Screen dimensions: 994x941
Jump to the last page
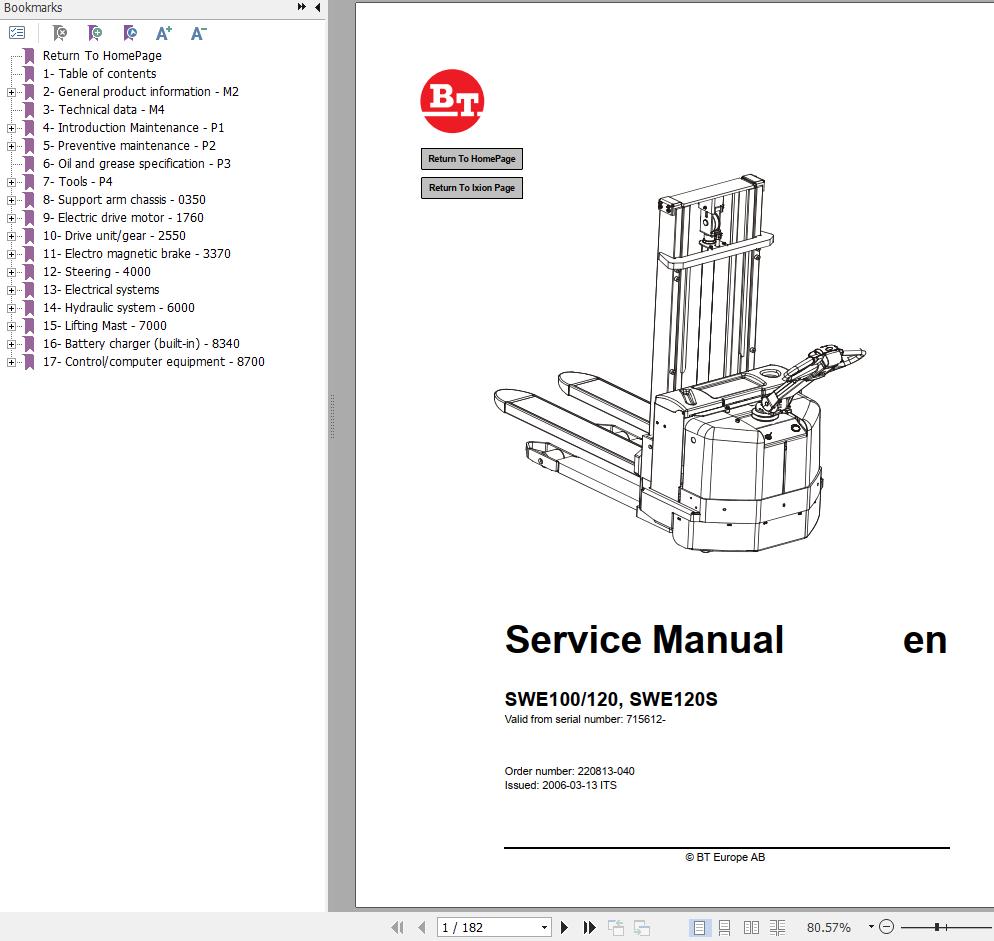click(x=589, y=927)
